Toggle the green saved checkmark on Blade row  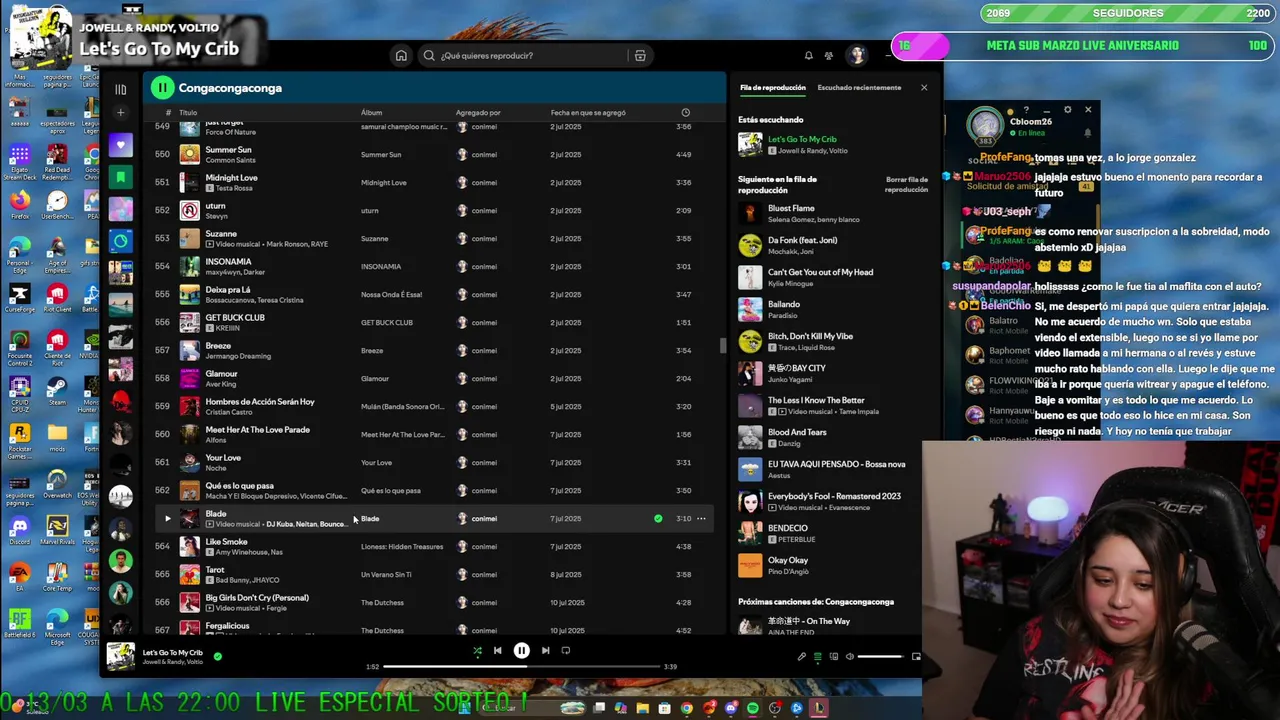[x=658, y=519]
